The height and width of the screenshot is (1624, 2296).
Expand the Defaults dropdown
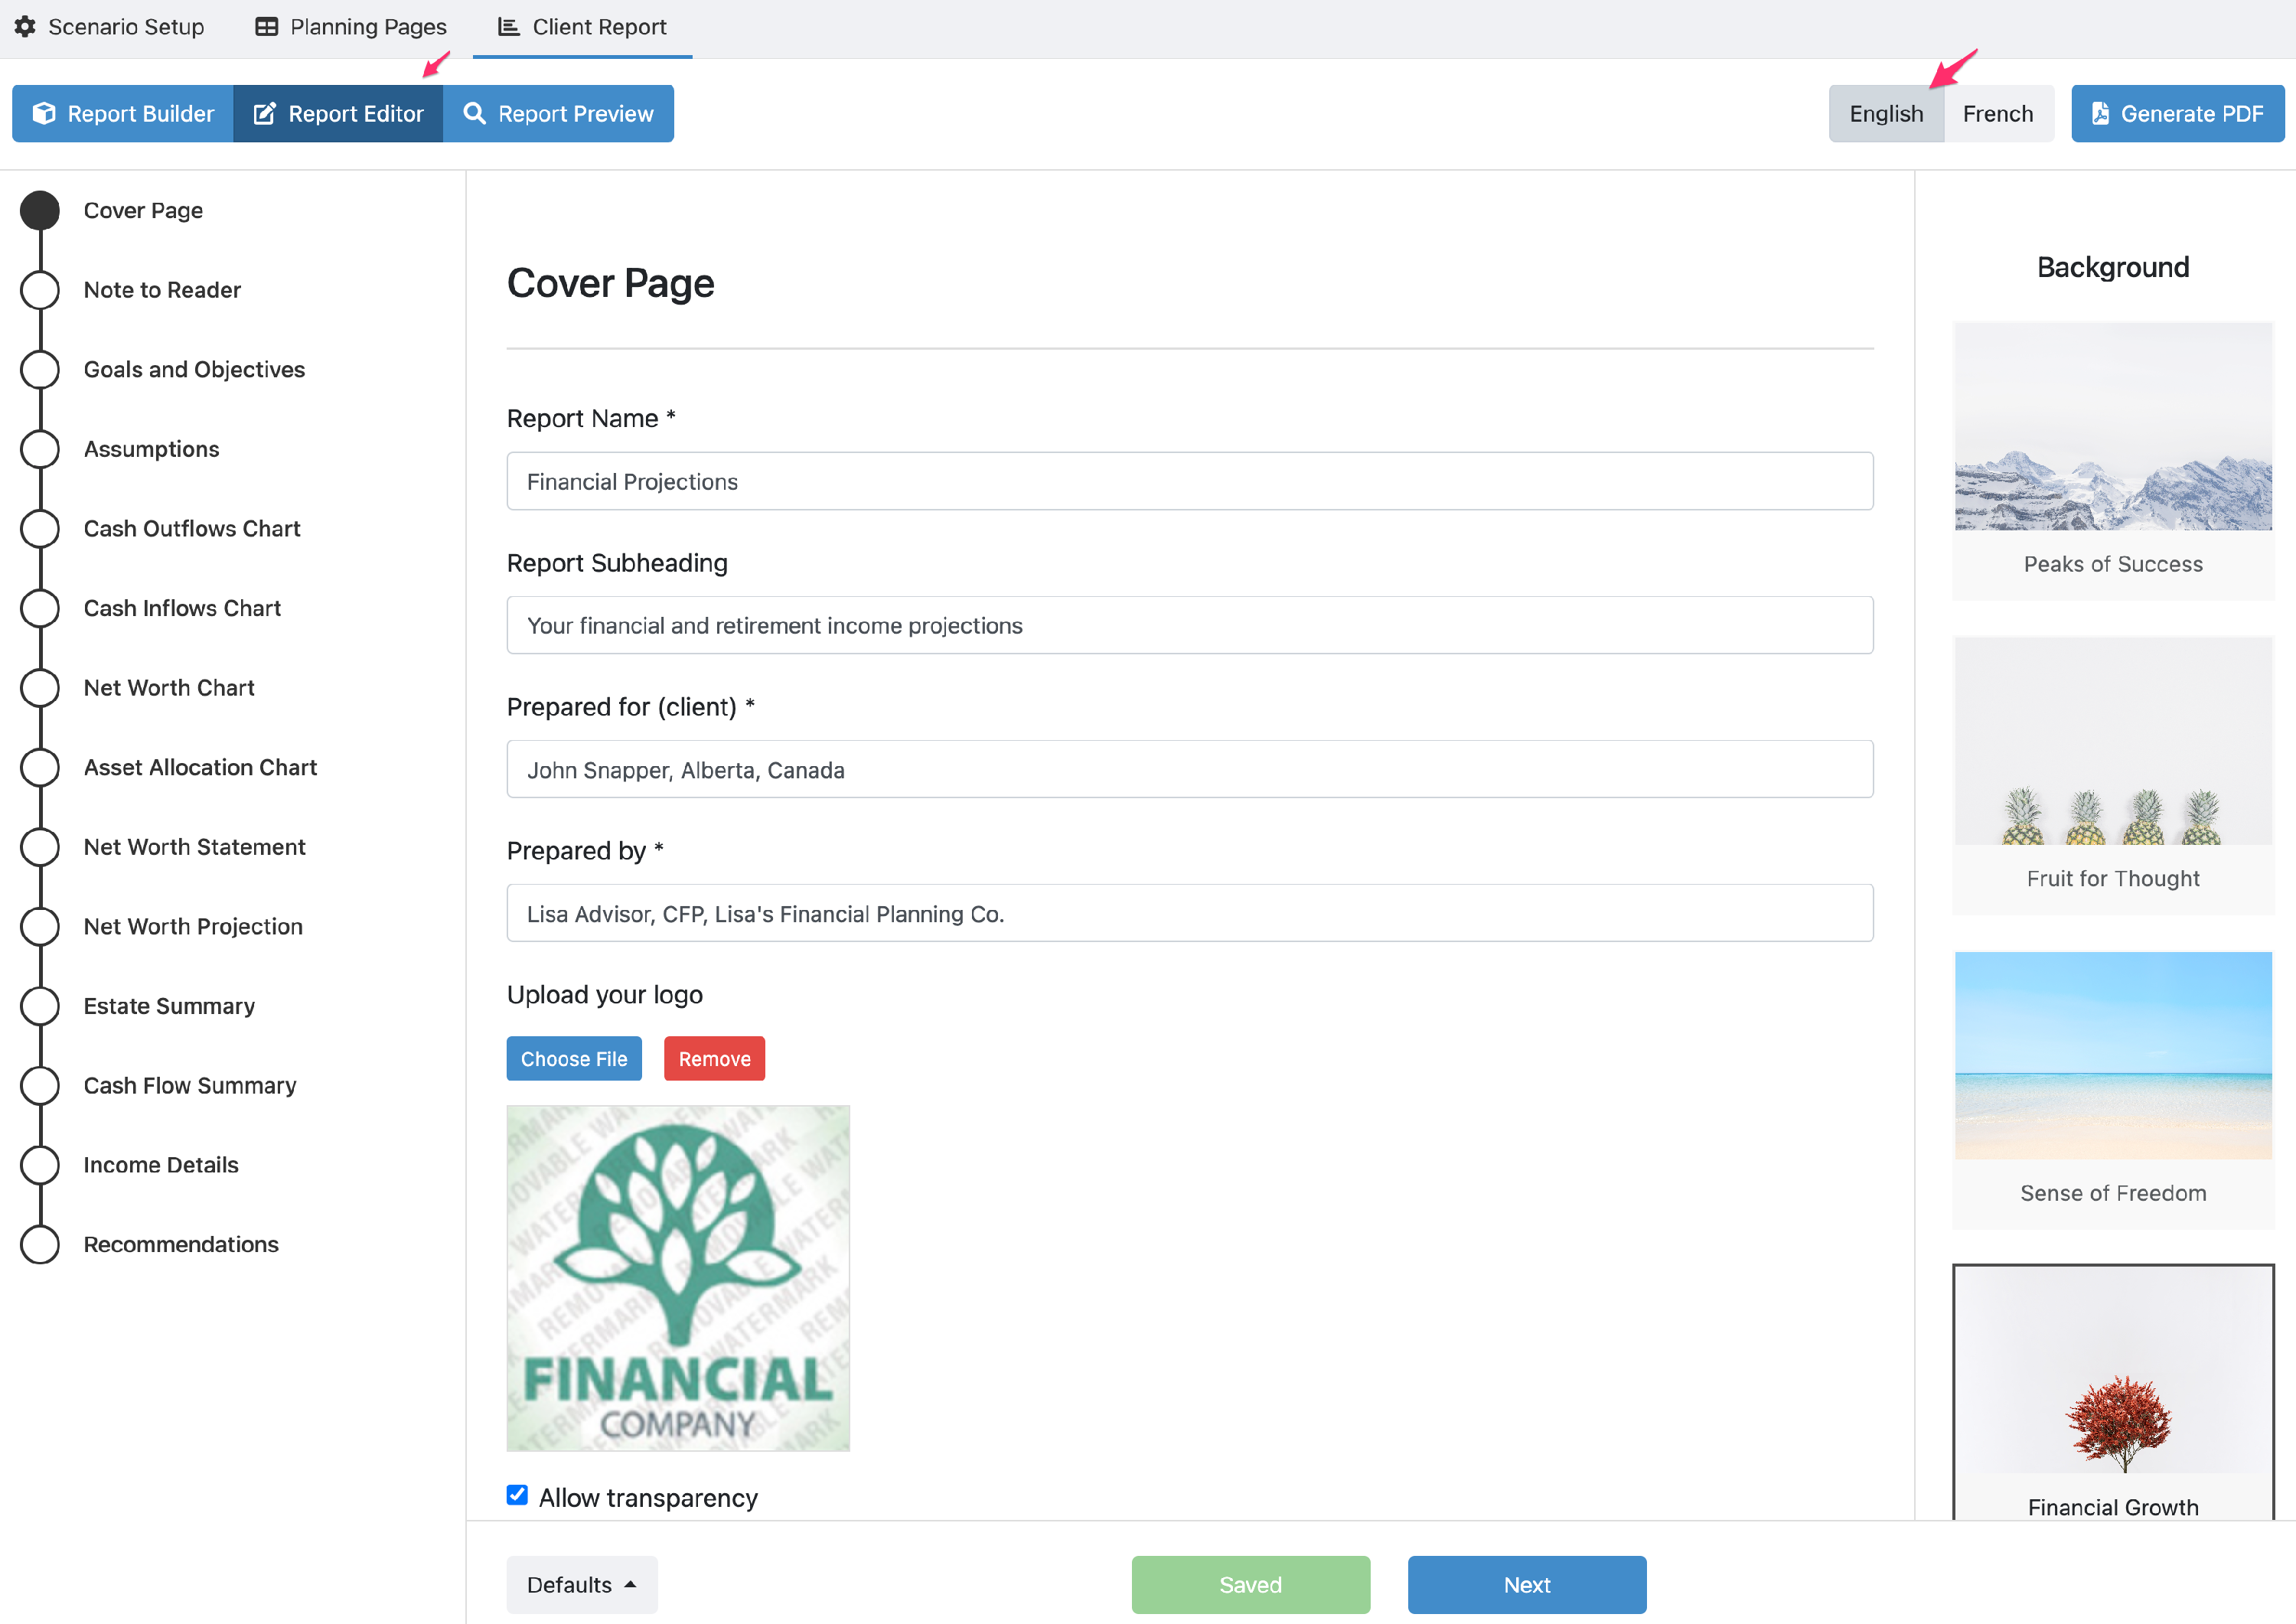pos(581,1584)
